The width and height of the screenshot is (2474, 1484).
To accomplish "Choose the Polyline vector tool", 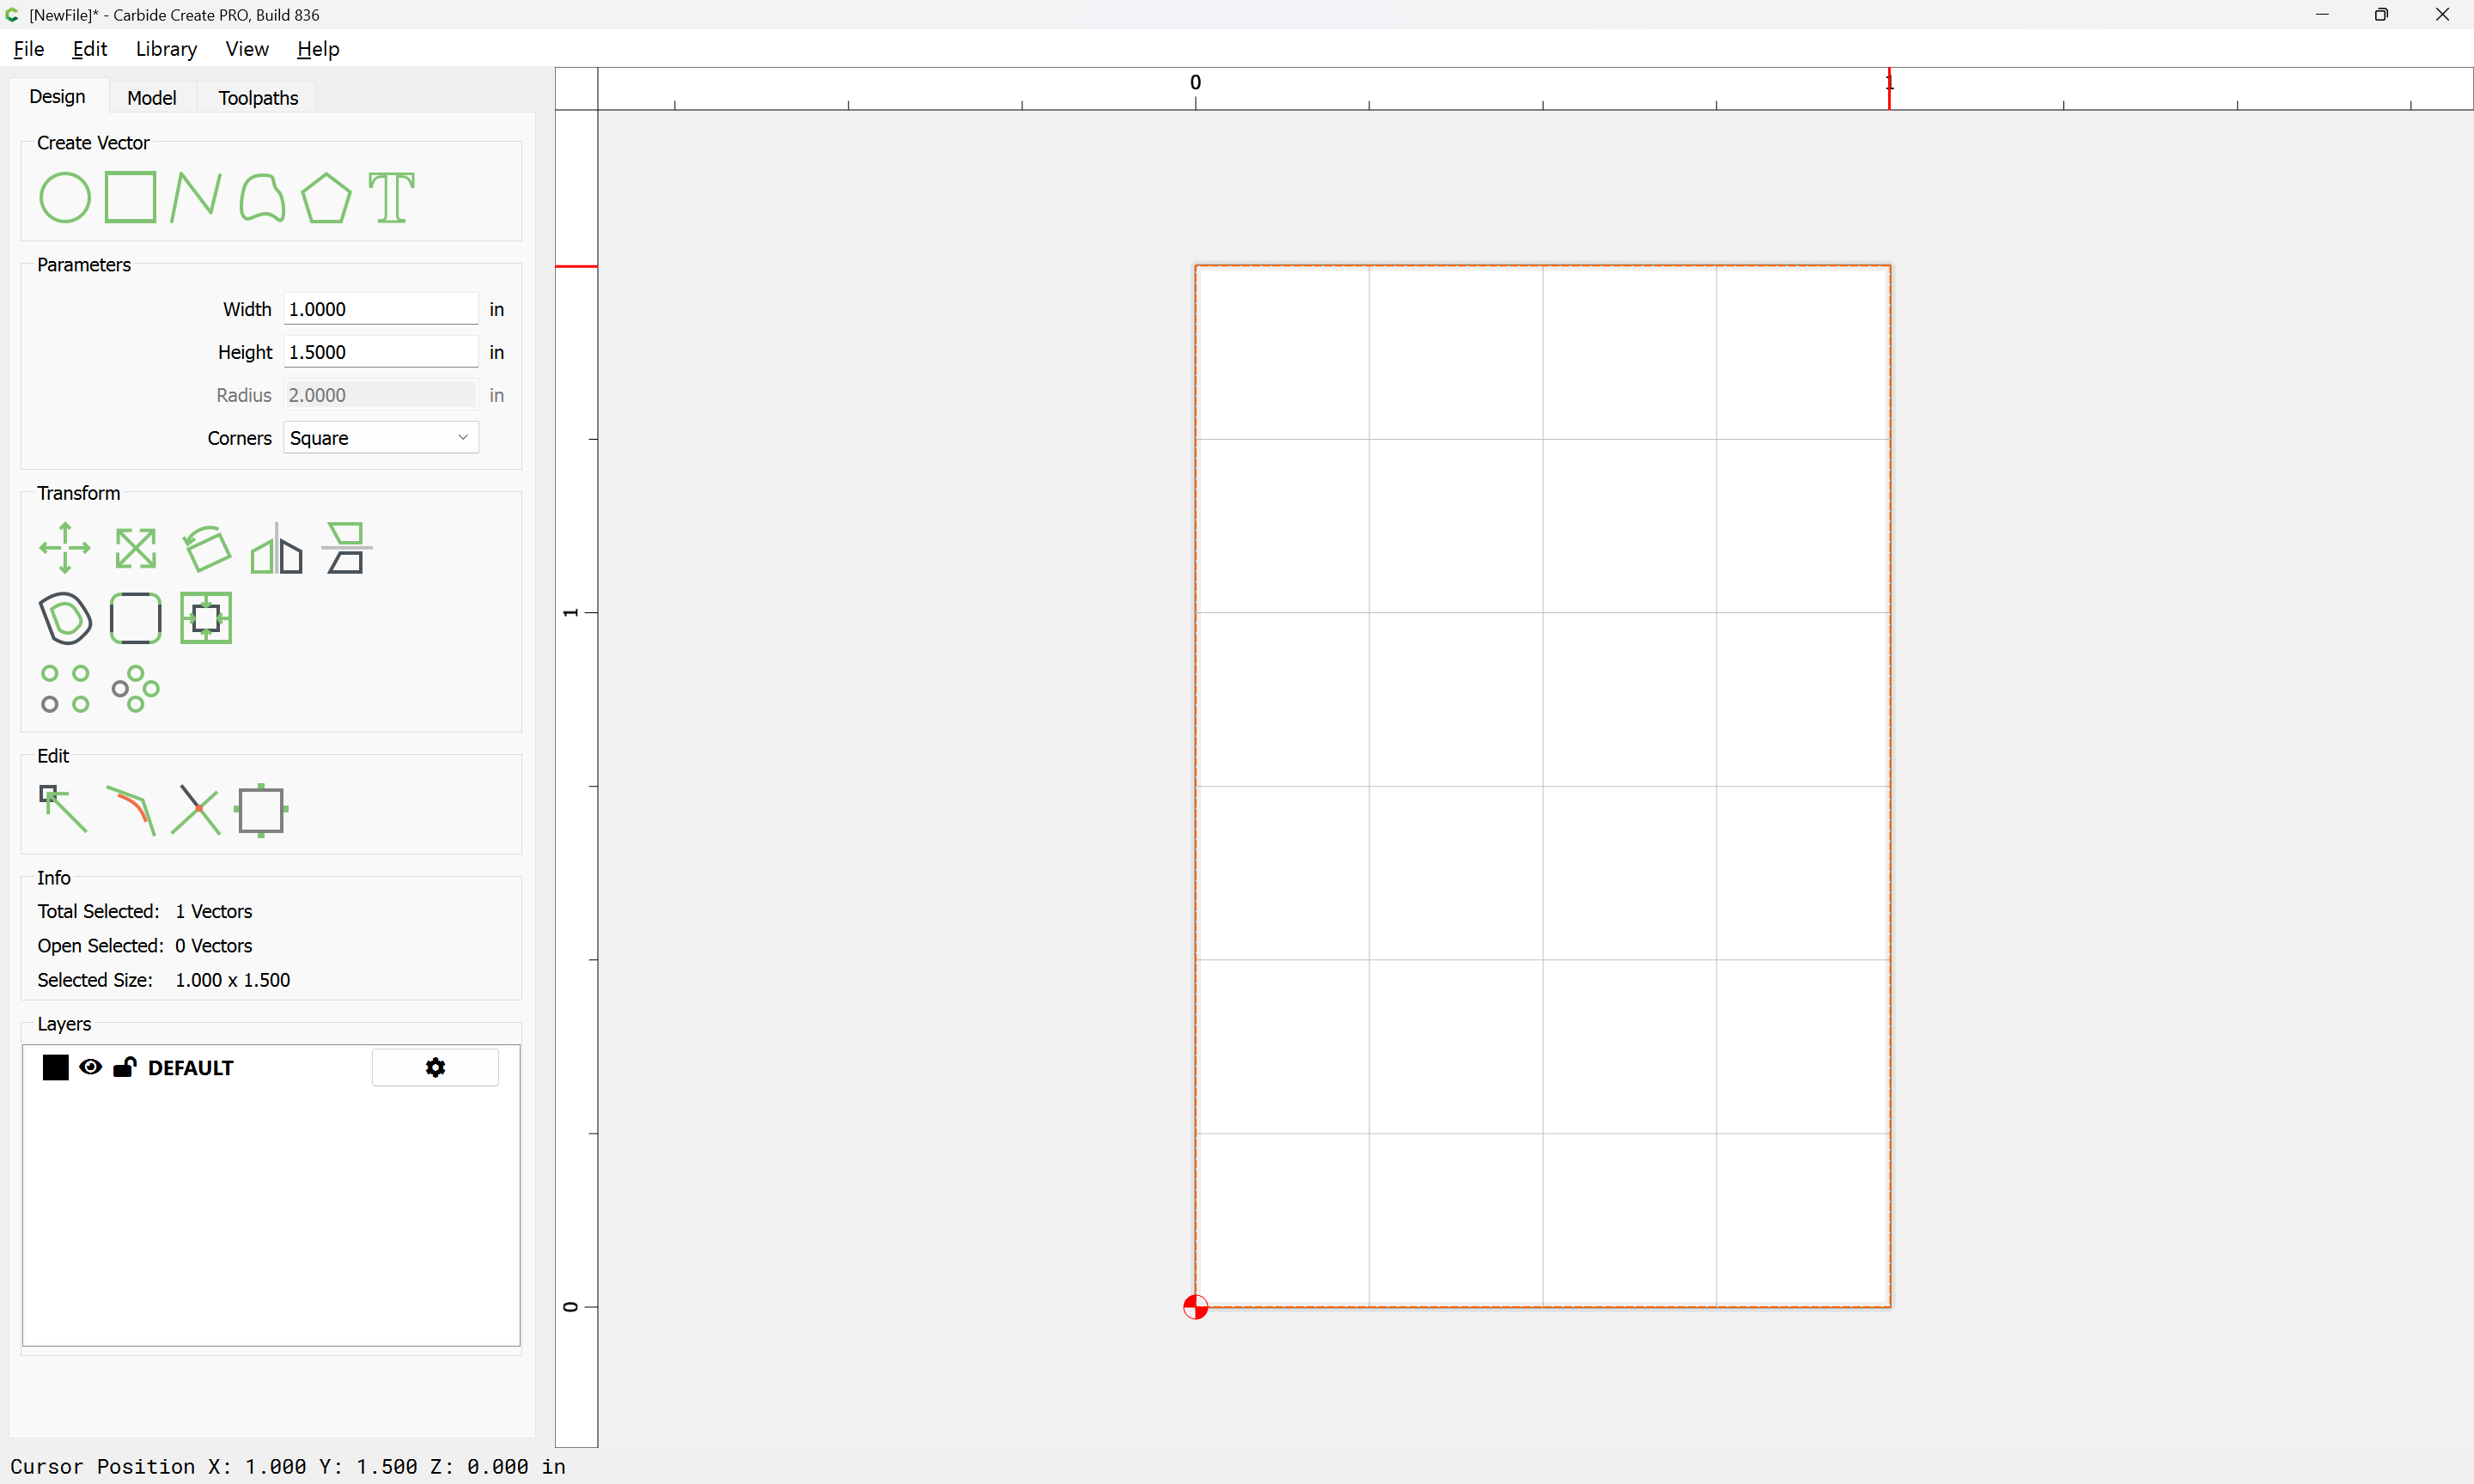I will [195, 197].
